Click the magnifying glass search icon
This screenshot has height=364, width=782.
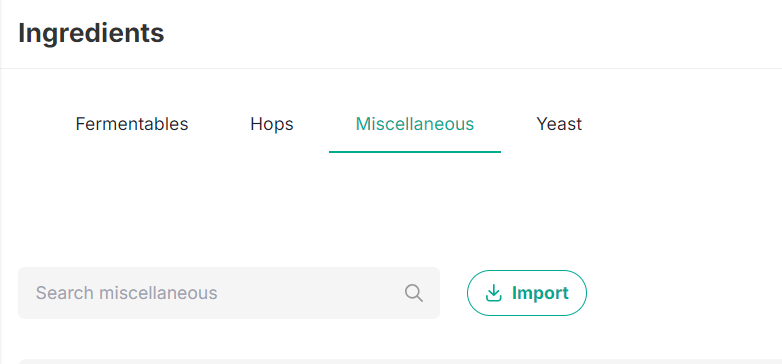tap(413, 293)
